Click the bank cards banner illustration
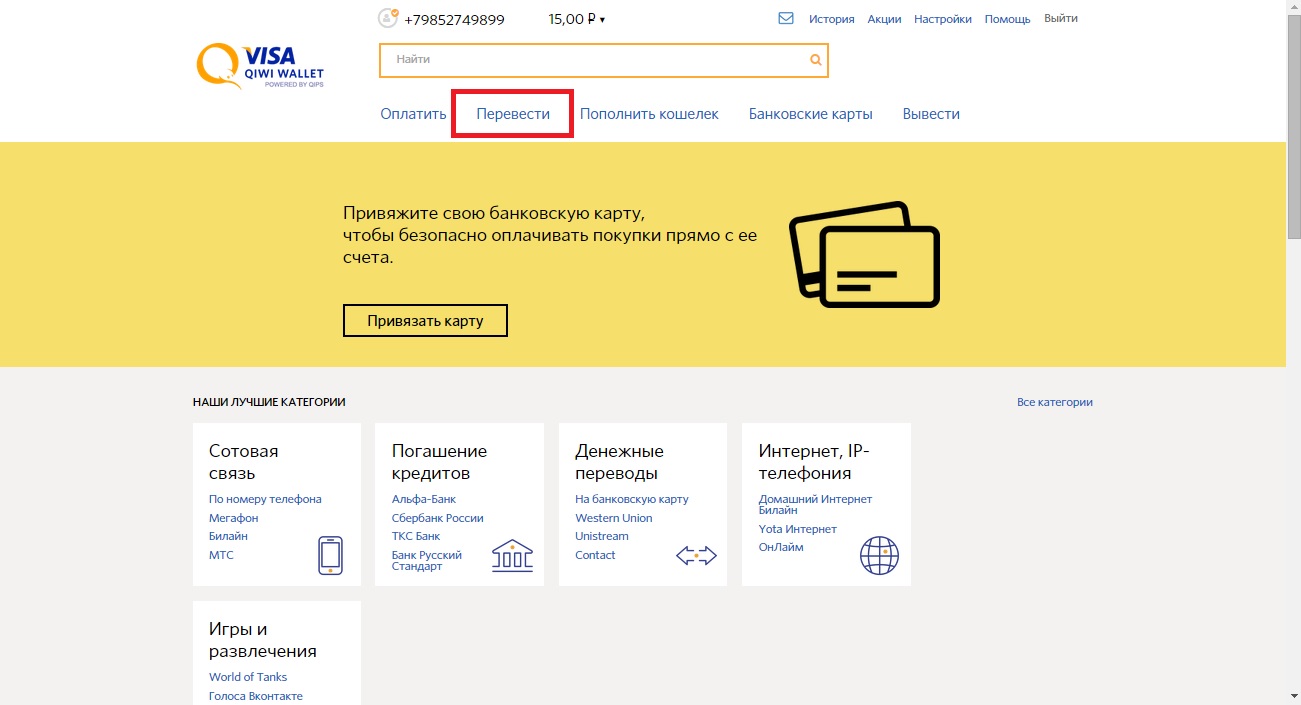This screenshot has width=1301, height=705. [864, 255]
